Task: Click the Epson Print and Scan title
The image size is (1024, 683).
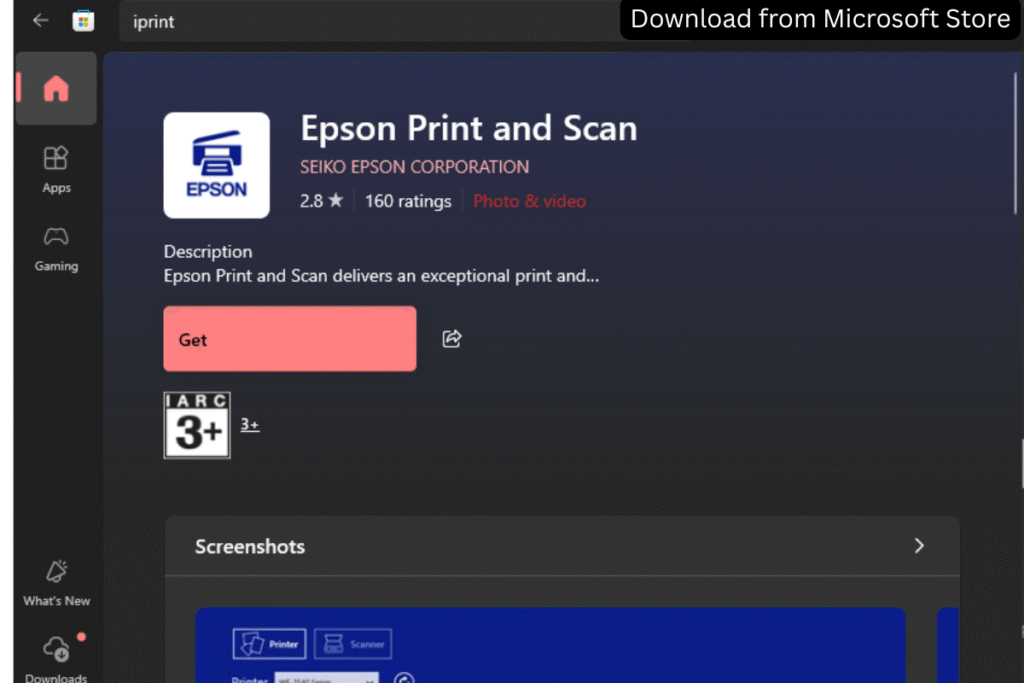Action: click(468, 128)
